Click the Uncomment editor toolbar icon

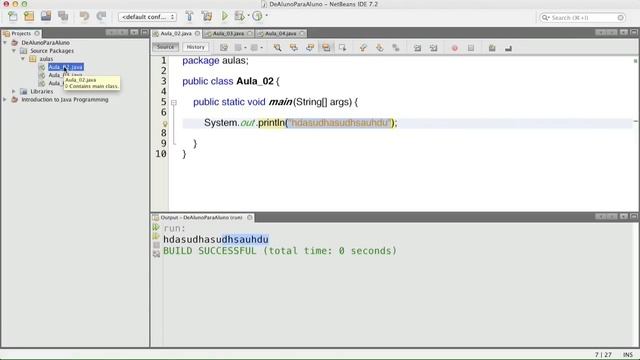[508, 48]
